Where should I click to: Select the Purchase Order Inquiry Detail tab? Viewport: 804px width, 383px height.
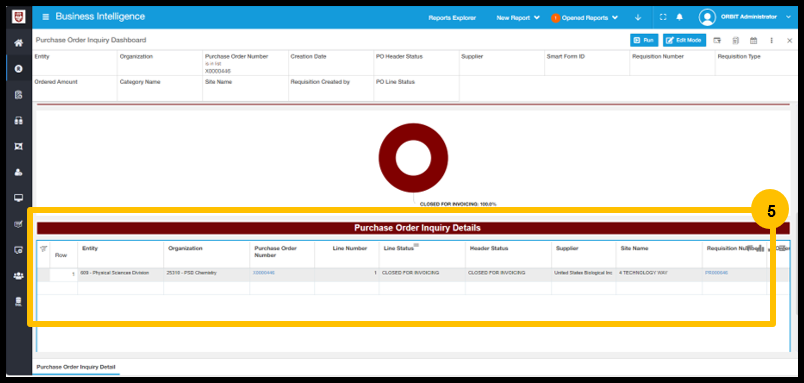pyautogui.click(x=76, y=367)
